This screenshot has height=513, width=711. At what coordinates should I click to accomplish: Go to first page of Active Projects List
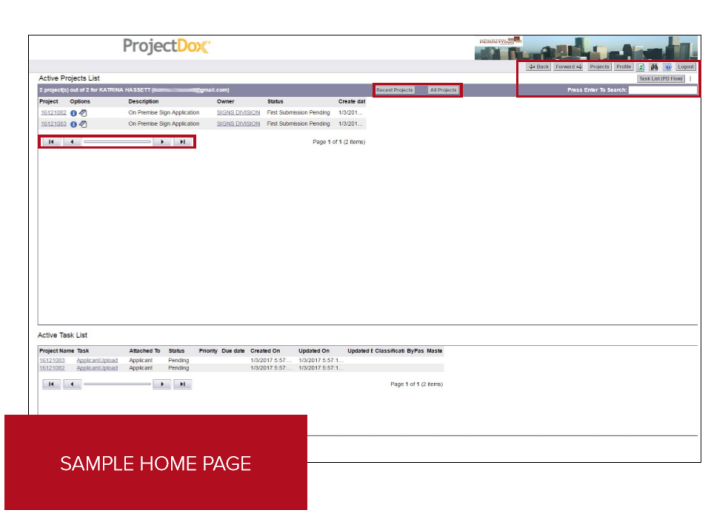pos(50,142)
